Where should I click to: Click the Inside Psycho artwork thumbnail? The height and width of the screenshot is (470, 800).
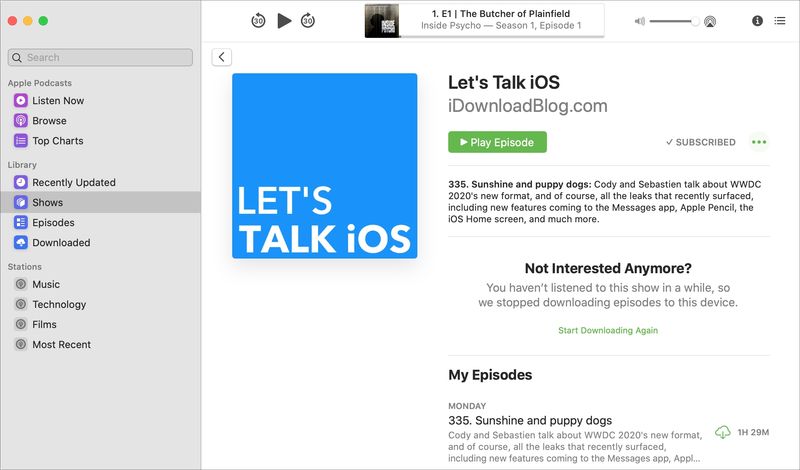[382, 21]
